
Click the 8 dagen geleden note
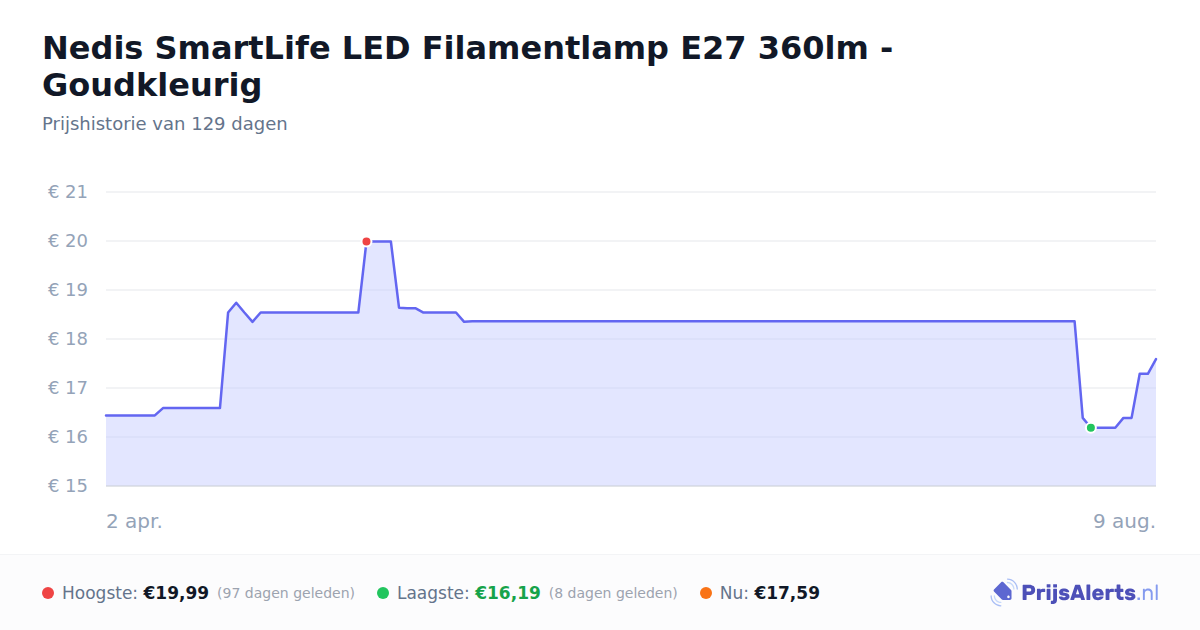613,593
